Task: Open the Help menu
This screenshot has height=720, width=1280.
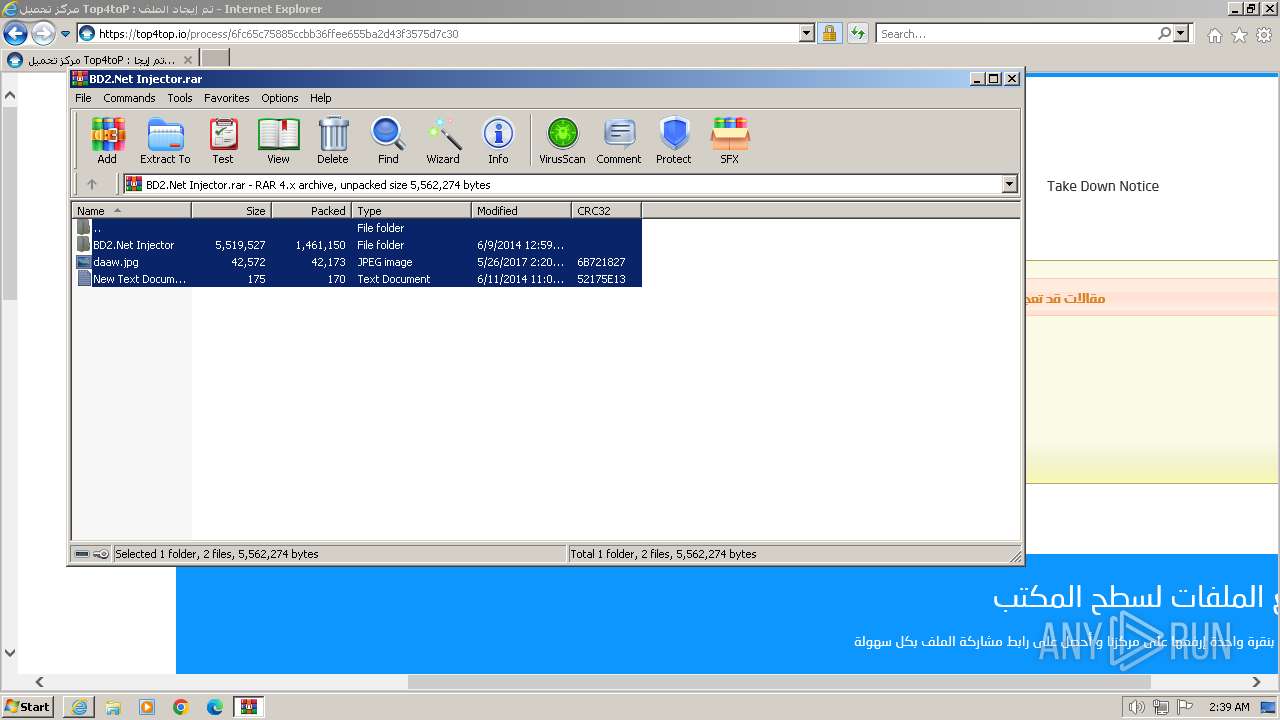Action: 321,98
